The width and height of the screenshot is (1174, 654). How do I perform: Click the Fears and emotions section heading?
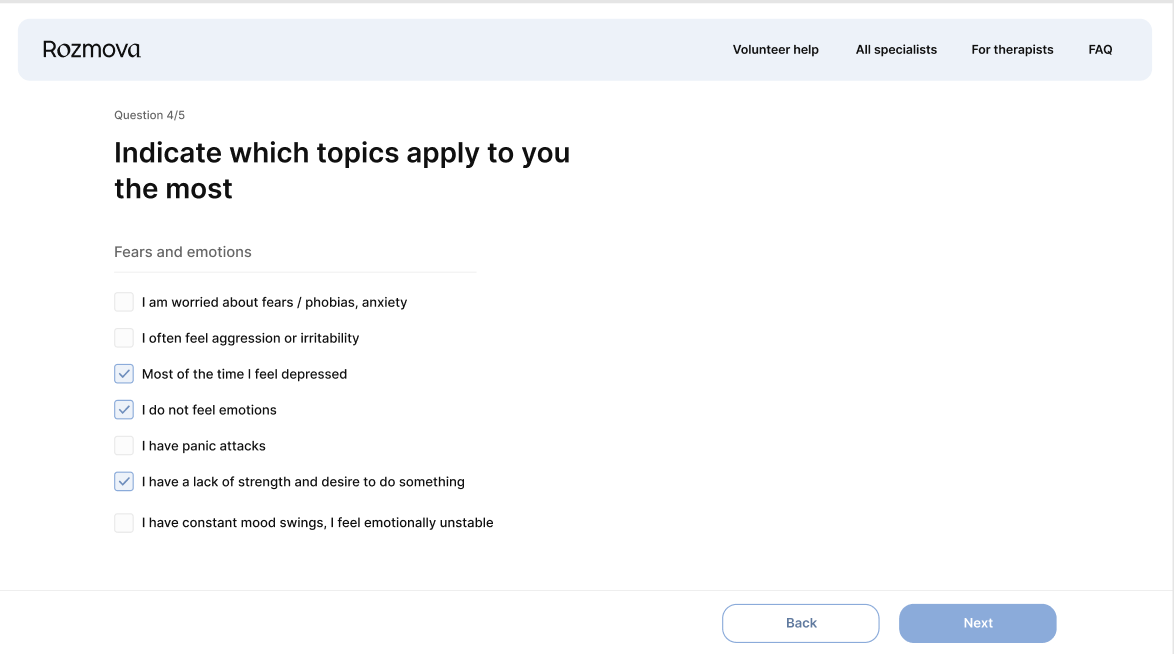[x=183, y=252]
